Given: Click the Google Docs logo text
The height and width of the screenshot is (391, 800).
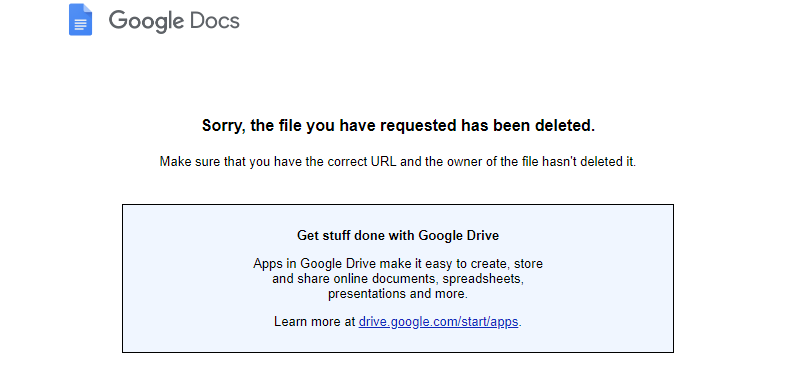Looking at the screenshot, I should click(174, 21).
